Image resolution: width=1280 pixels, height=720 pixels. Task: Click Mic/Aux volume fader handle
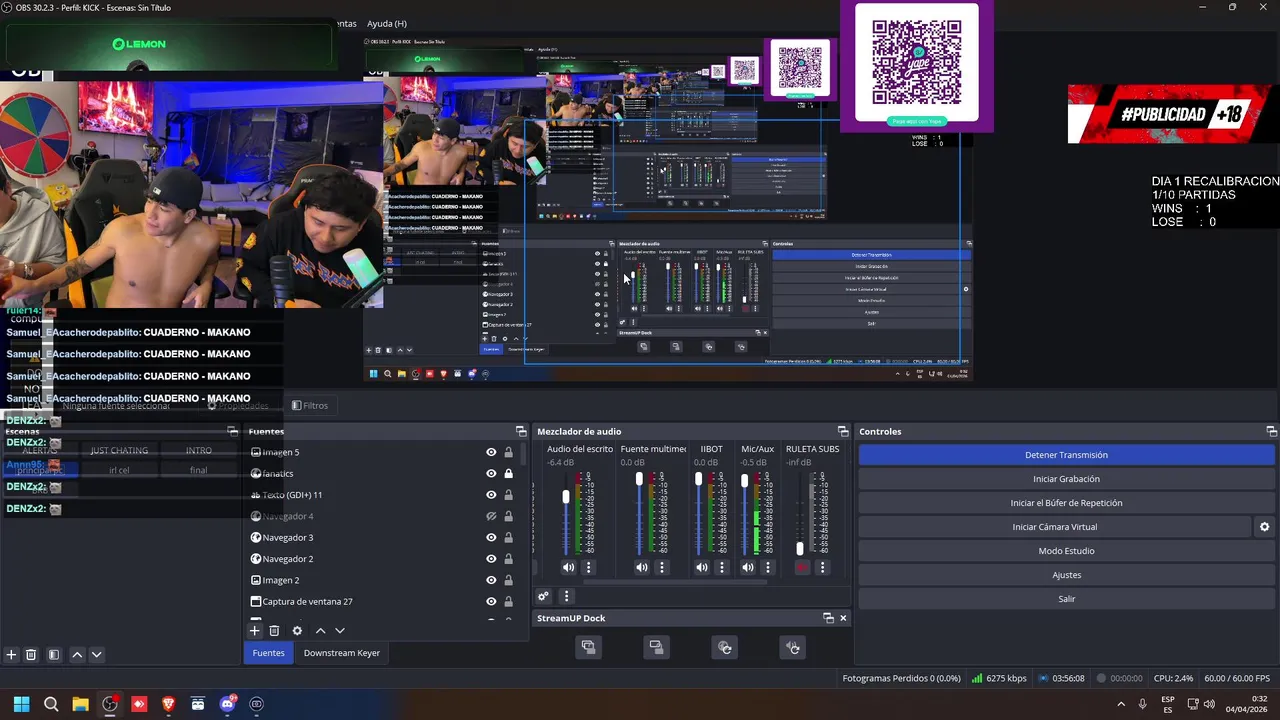tap(744, 481)
